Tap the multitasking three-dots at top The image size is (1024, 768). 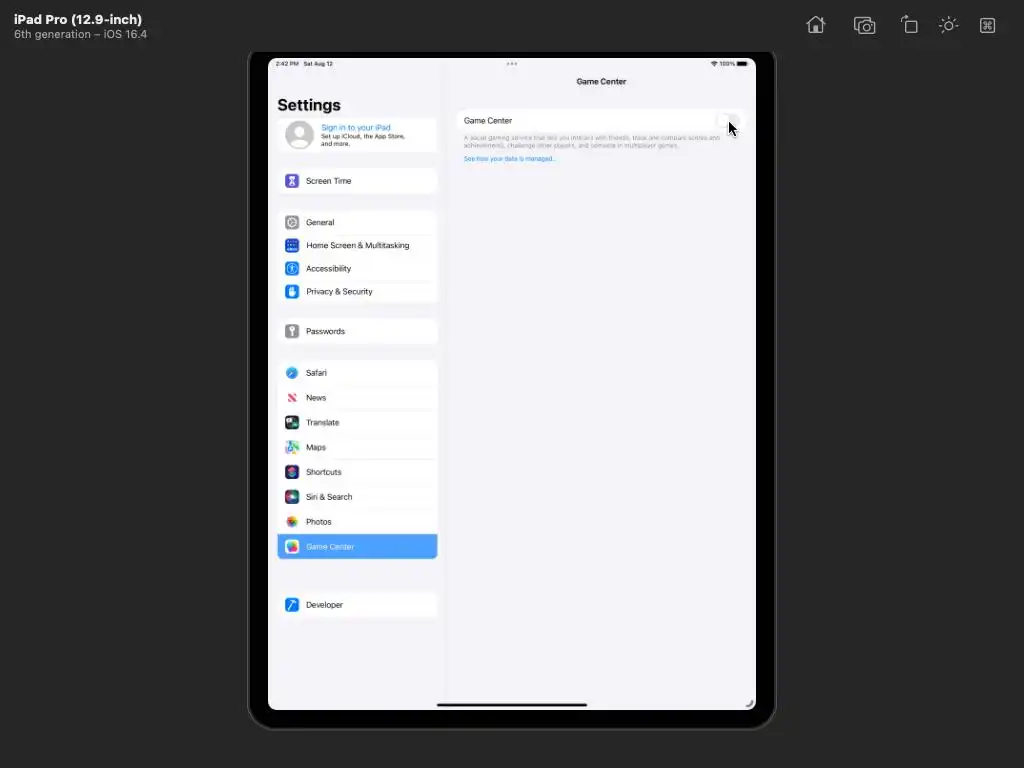(512, 64)
